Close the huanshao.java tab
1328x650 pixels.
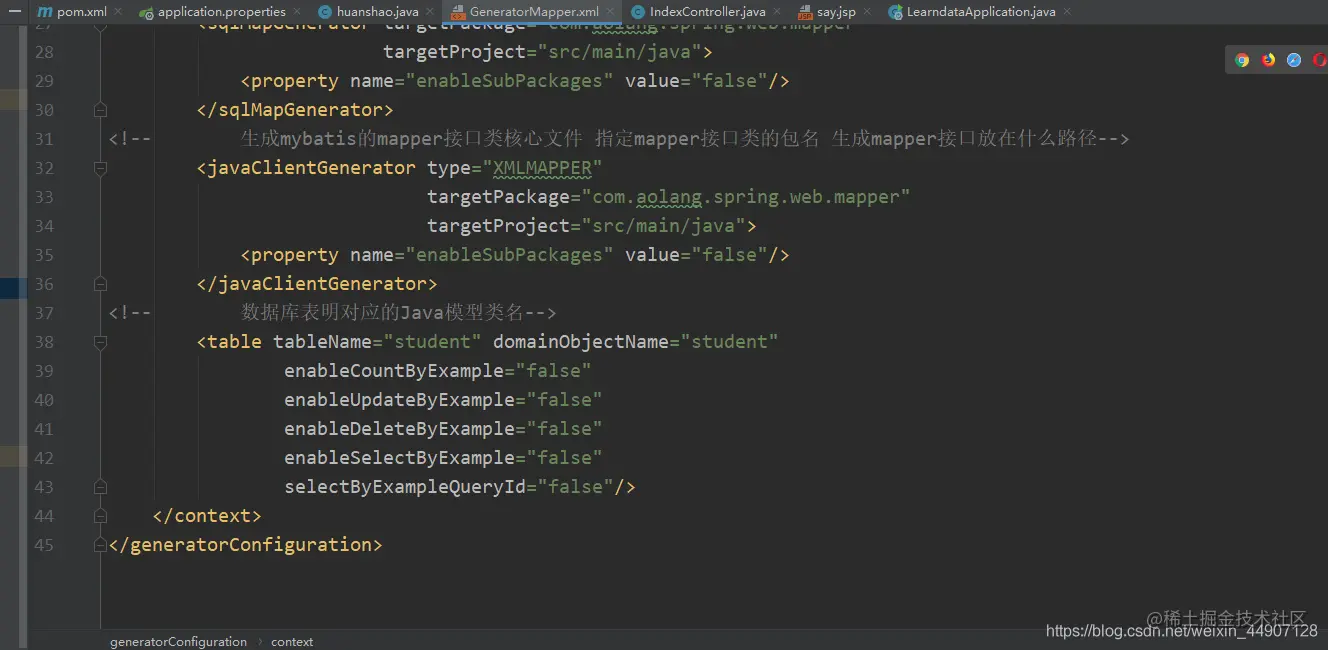(x=430, y=12)
